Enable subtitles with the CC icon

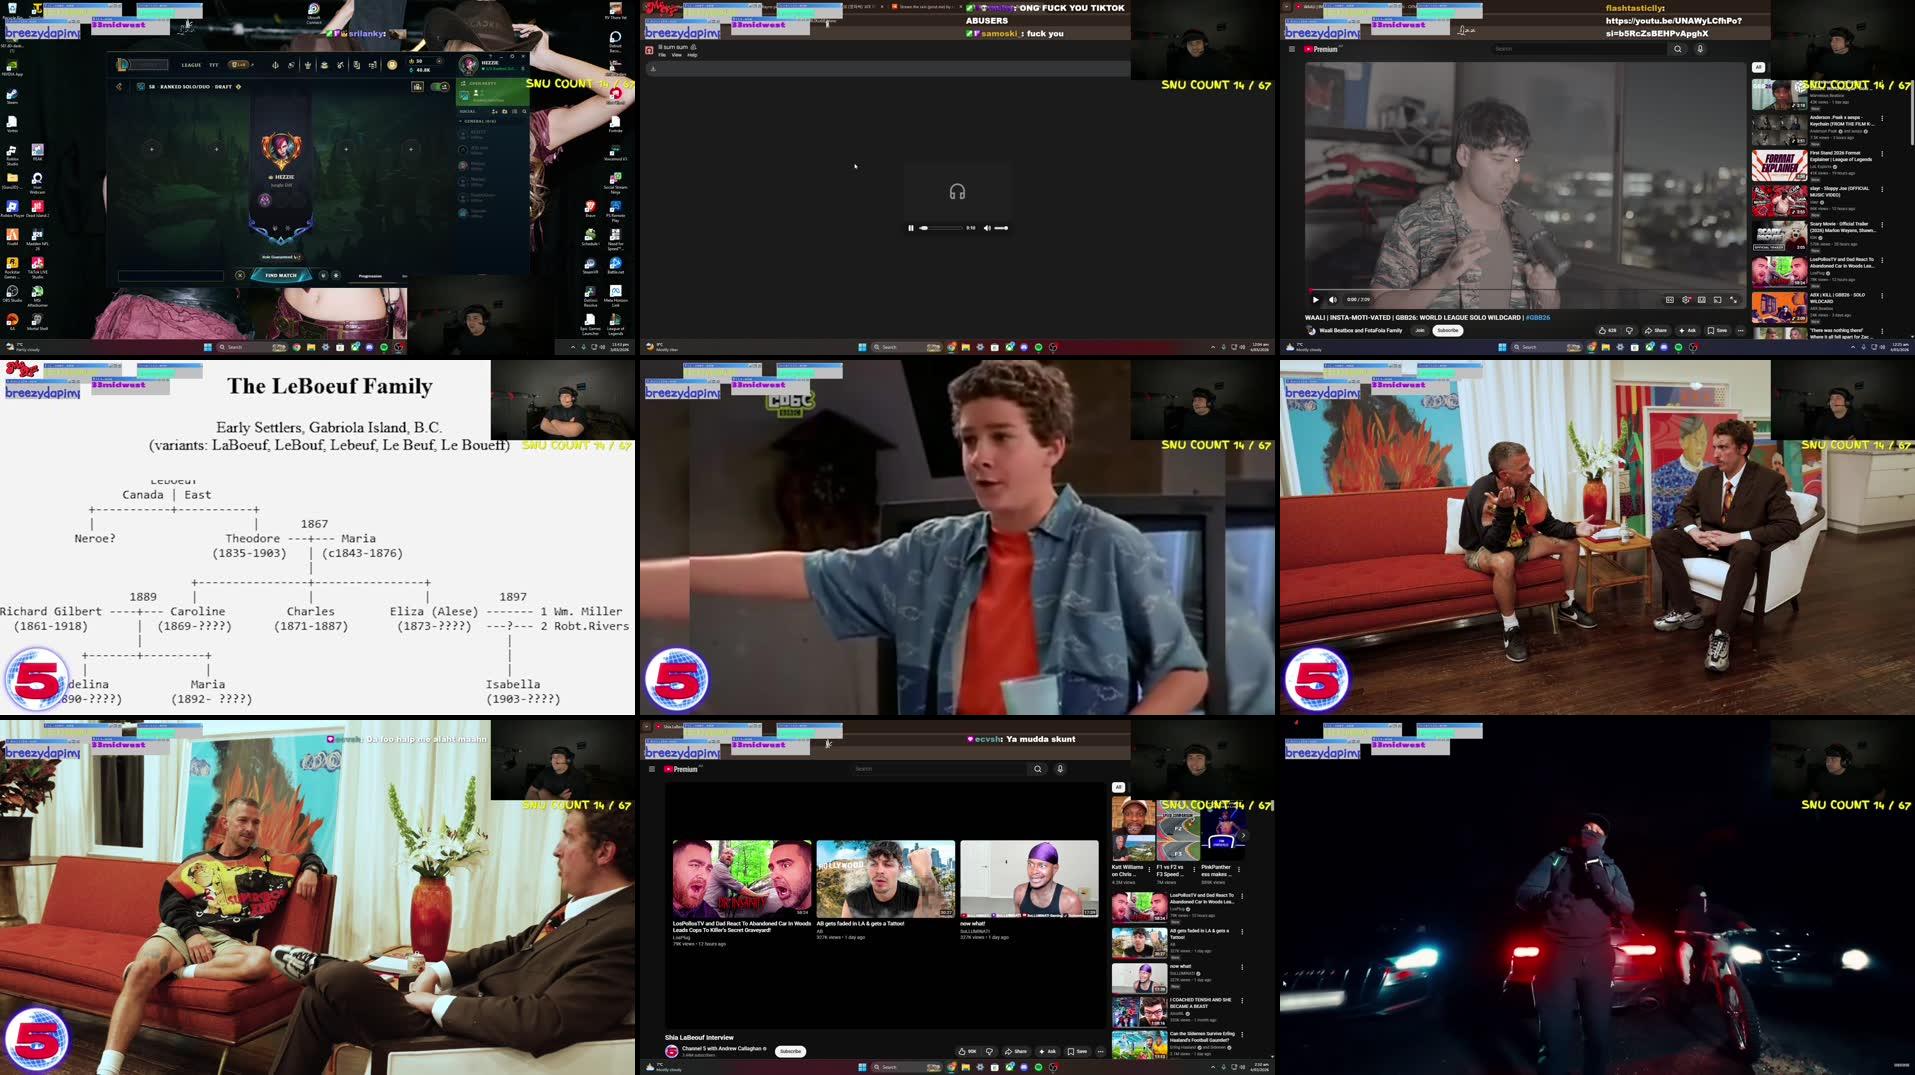pos(1669,300)
